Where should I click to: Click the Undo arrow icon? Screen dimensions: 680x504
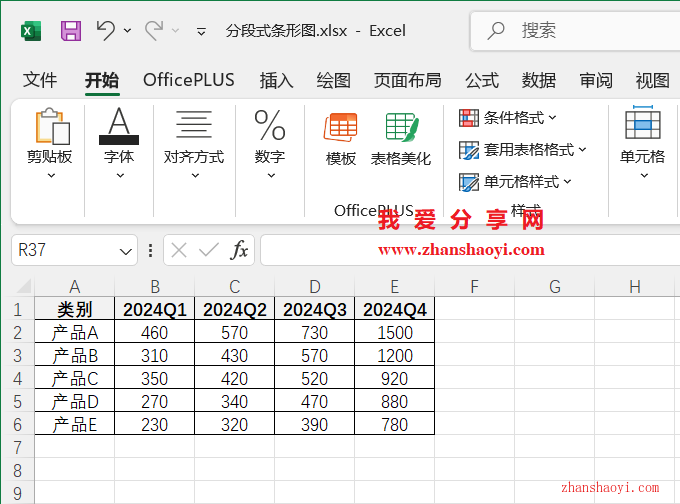[x=106, y=31]
